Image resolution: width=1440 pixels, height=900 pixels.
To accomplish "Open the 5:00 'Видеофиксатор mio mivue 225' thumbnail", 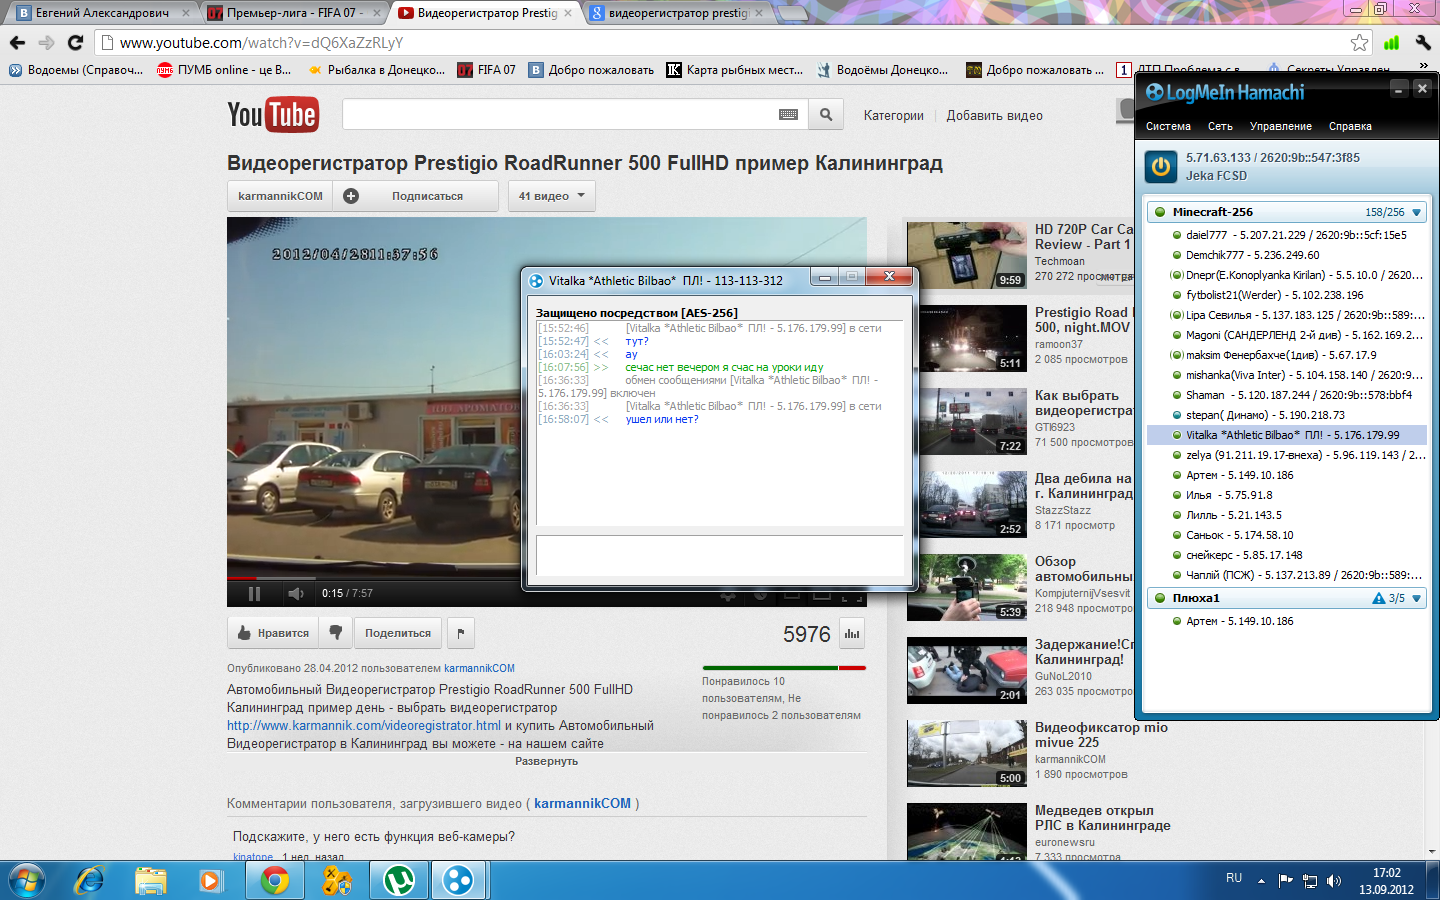I will point(966,753).
